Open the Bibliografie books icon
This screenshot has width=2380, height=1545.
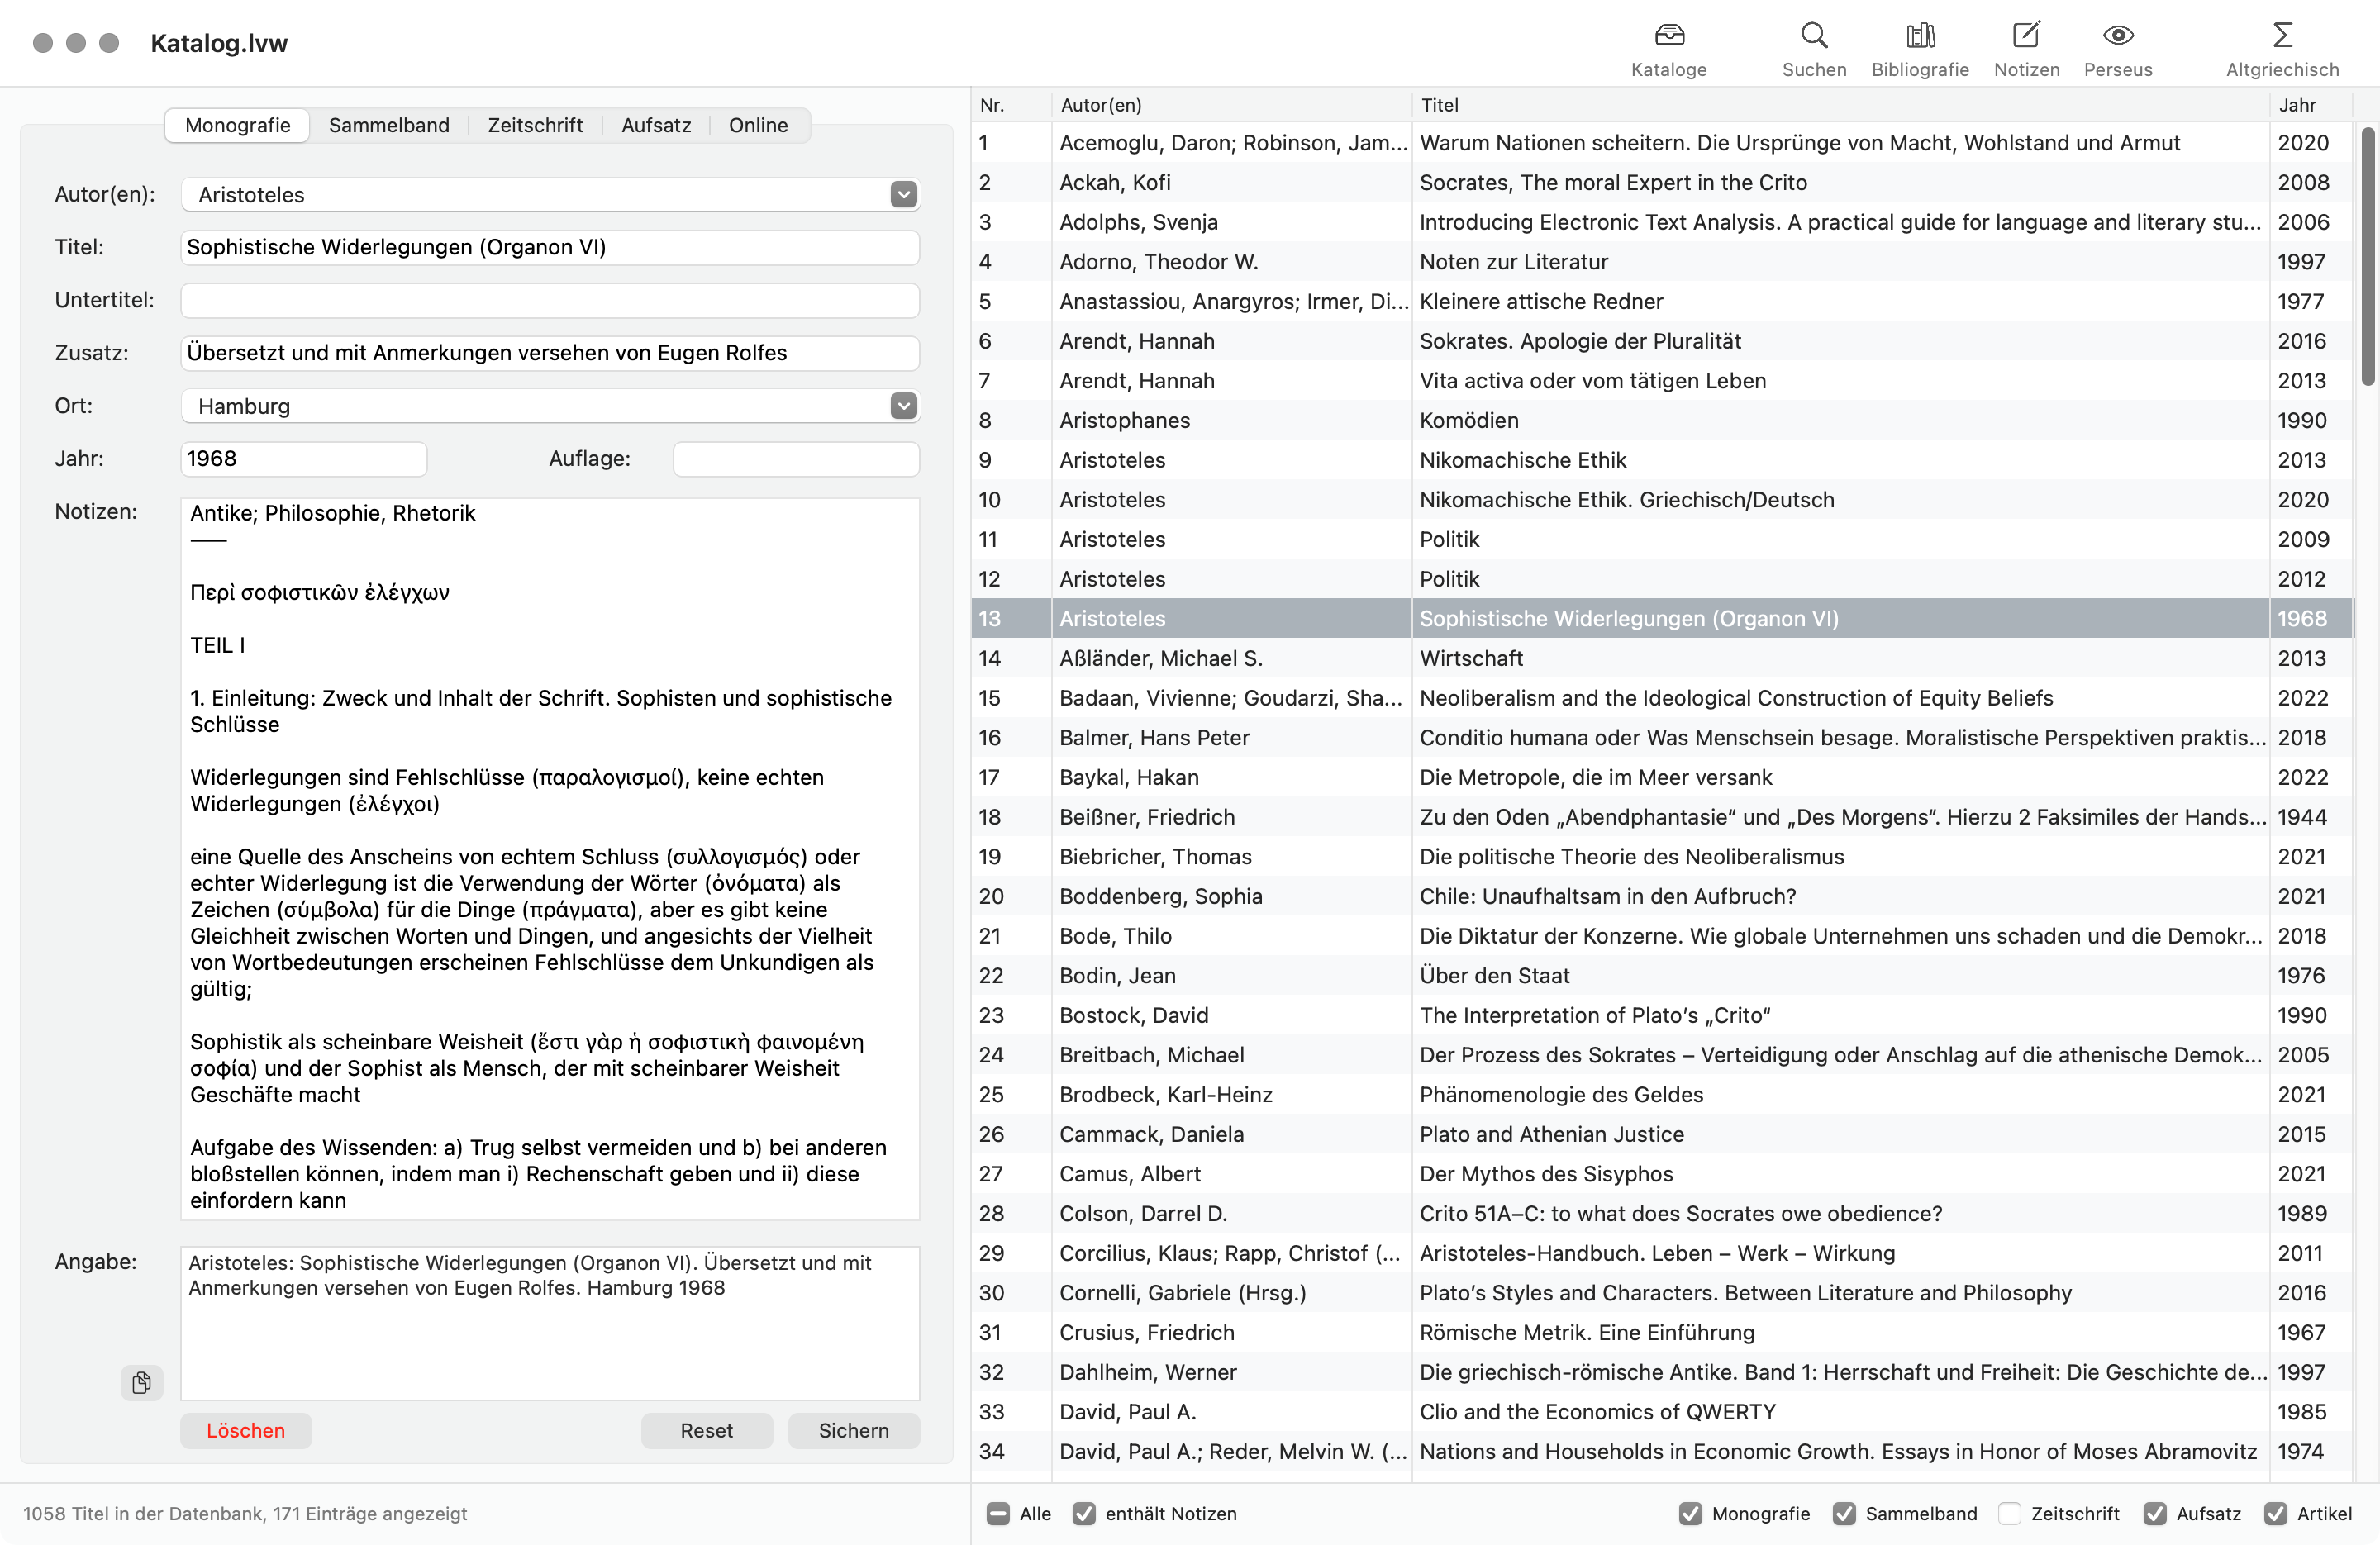(x=1919, y=36)
